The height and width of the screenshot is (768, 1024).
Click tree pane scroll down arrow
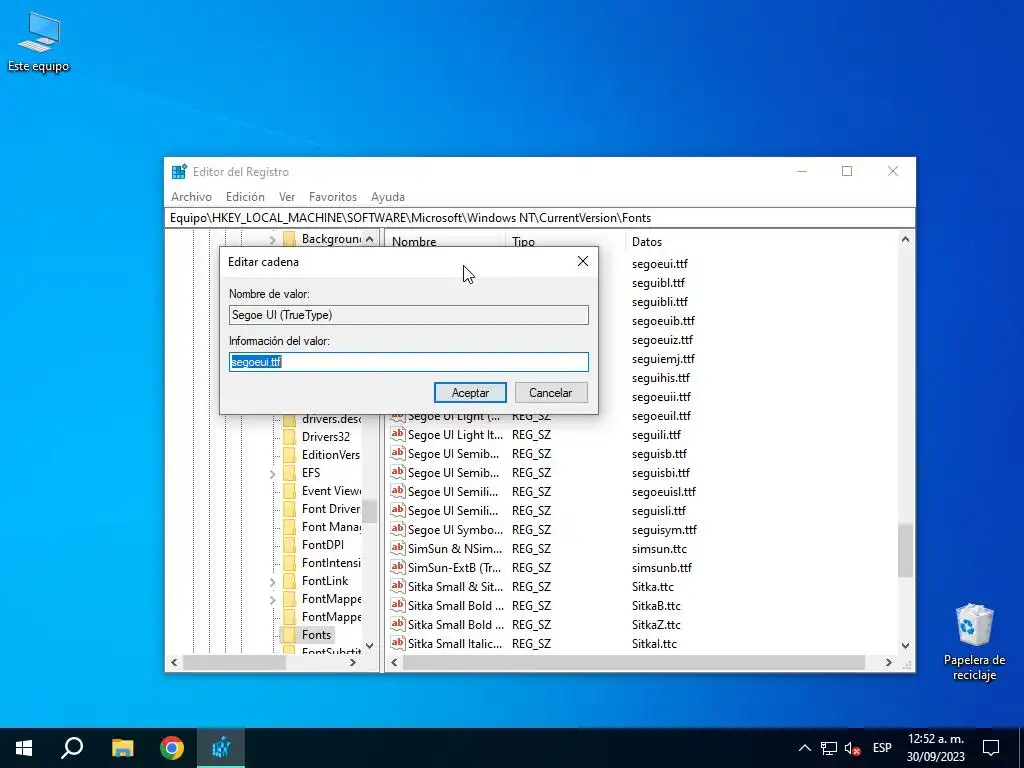370,645
